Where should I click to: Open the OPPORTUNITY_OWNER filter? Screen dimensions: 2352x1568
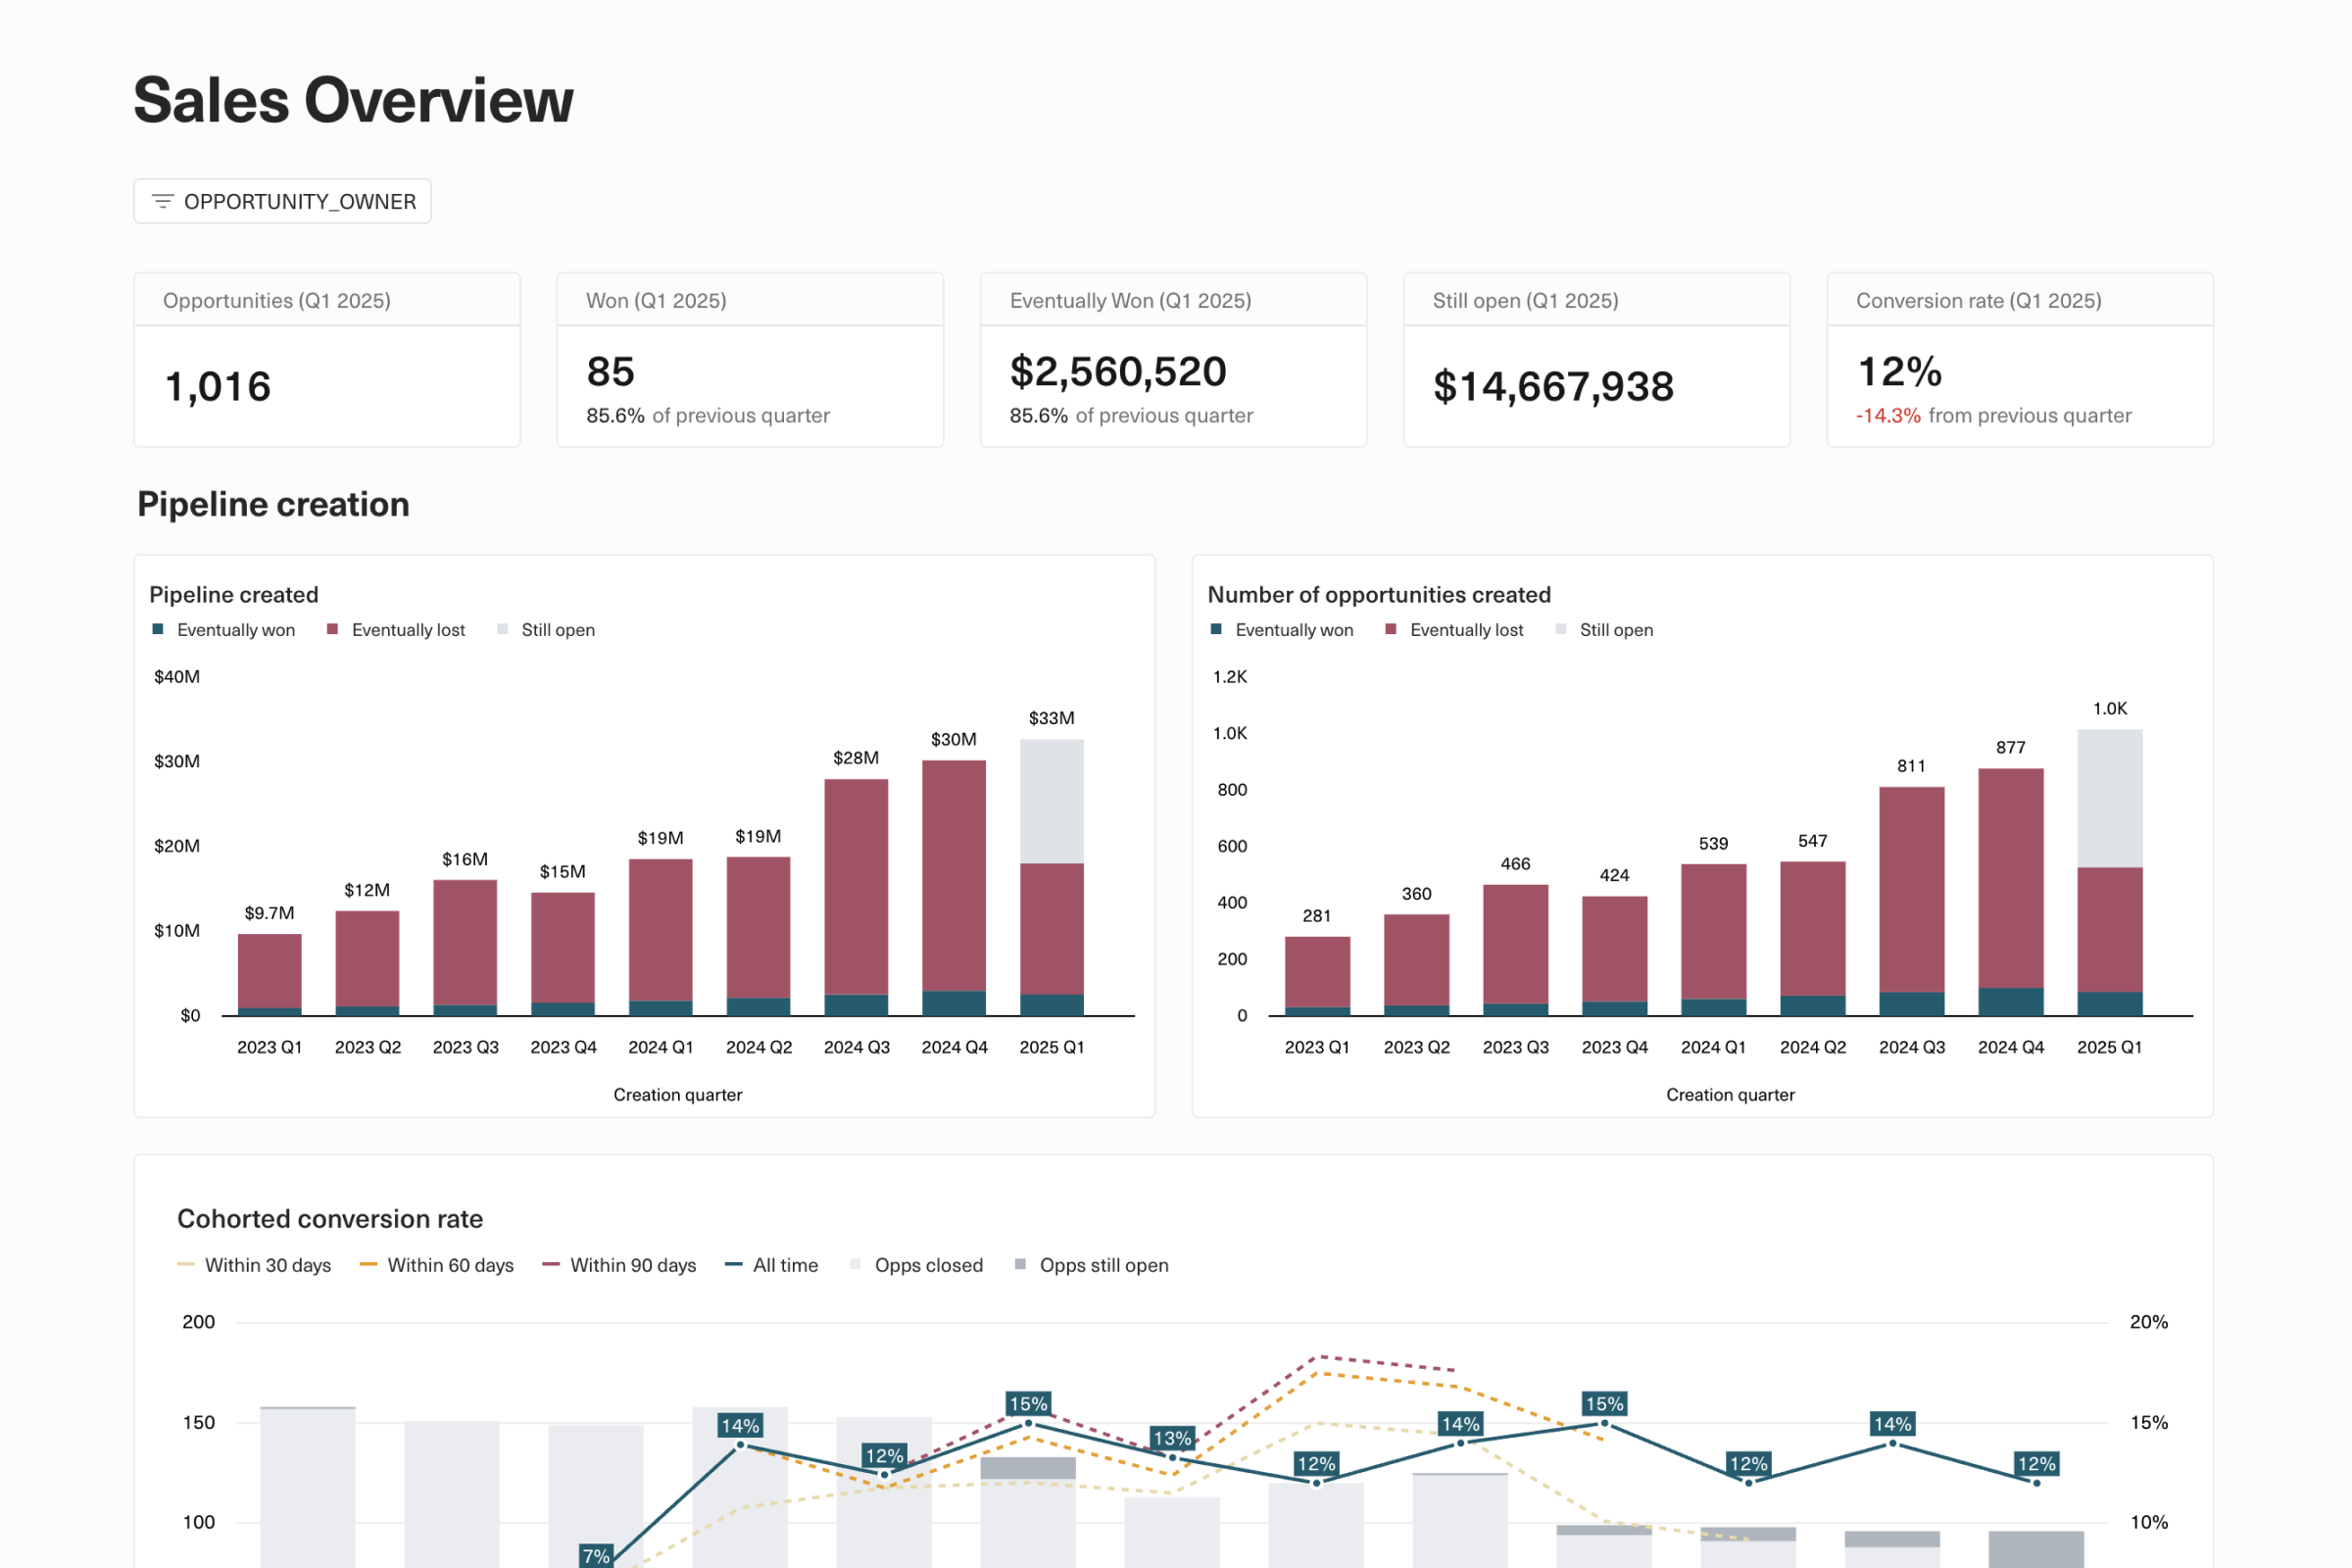coord(282,201)
